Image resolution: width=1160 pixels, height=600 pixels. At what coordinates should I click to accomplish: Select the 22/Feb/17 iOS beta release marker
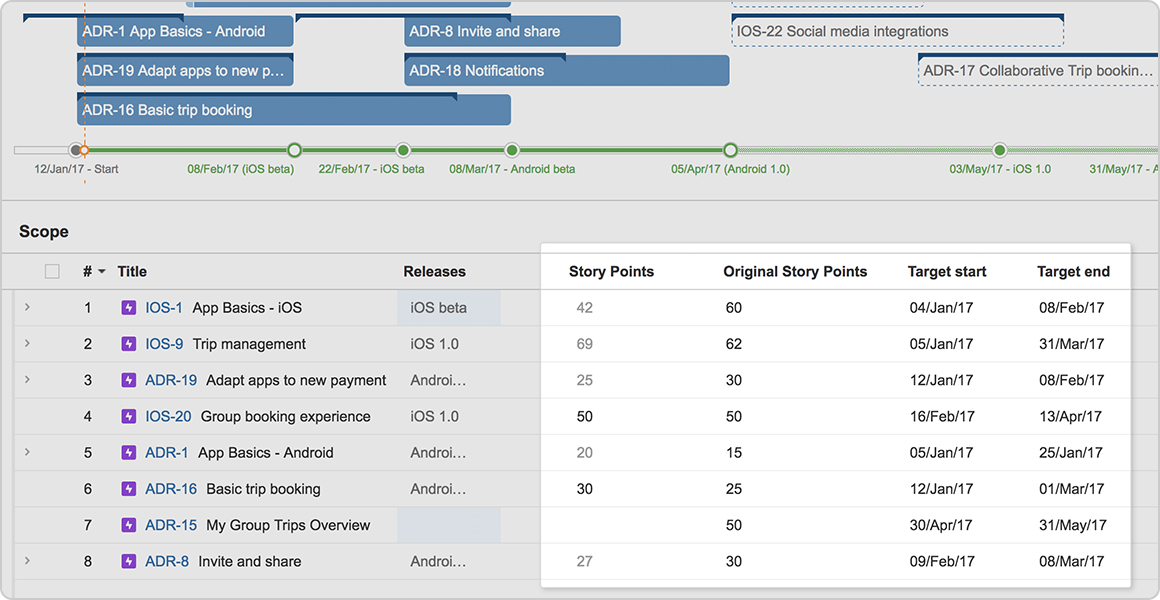[x=403, y=151]
